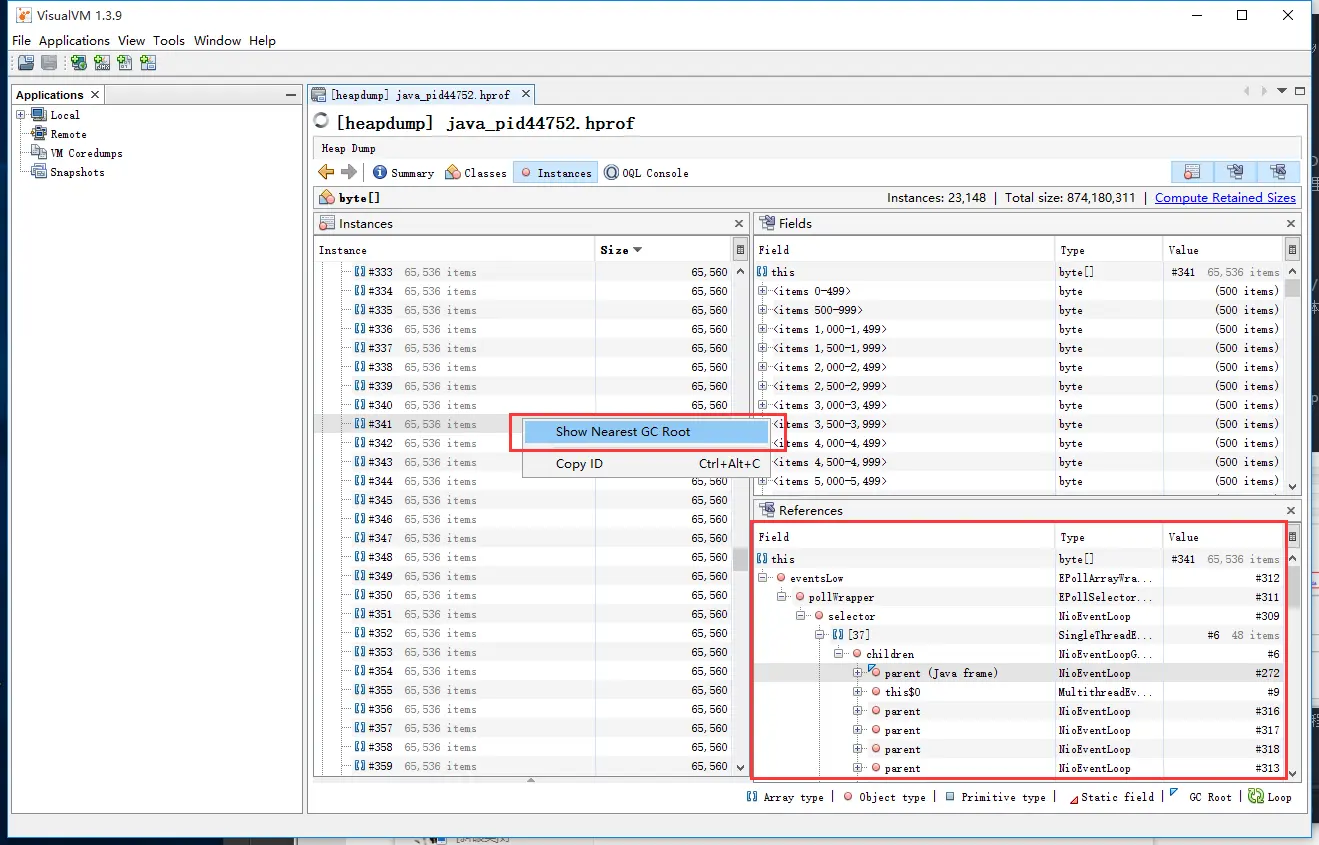
Task: Click the scroll documents right arrow
Action: (1264, 92)
